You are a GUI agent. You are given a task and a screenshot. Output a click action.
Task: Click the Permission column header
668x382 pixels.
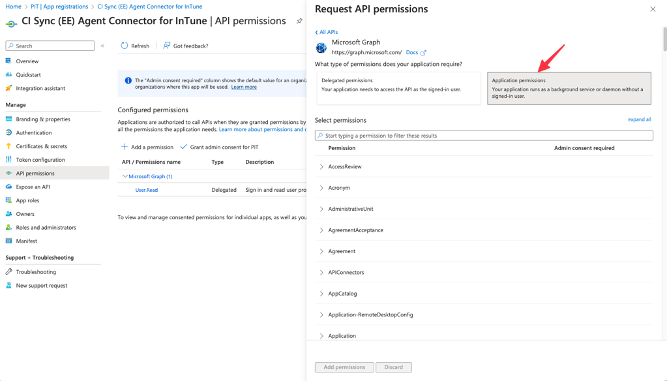342,148
